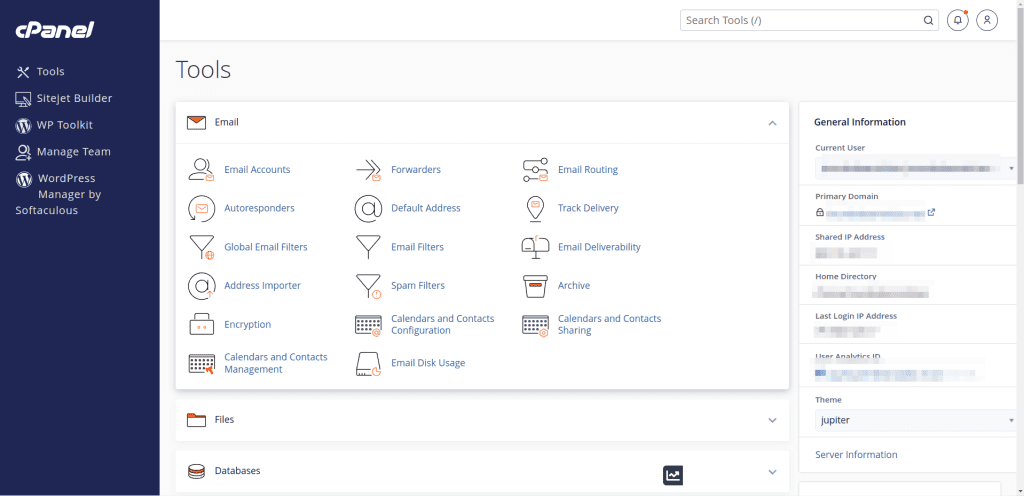This screenshot has width=1024, height=496.
Task: Open the Track Delivery link
Action: coord(588,208)
